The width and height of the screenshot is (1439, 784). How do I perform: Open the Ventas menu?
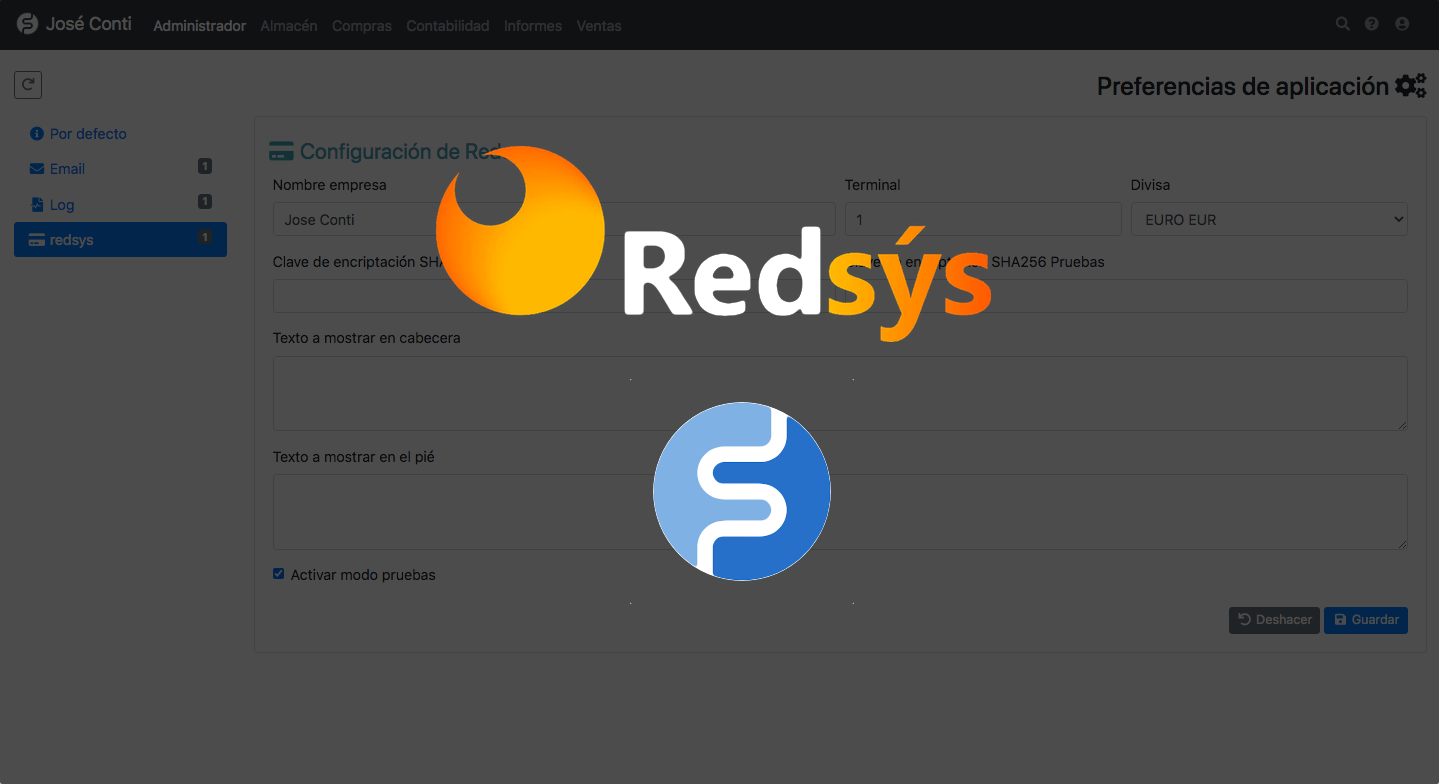click(598, 26)
